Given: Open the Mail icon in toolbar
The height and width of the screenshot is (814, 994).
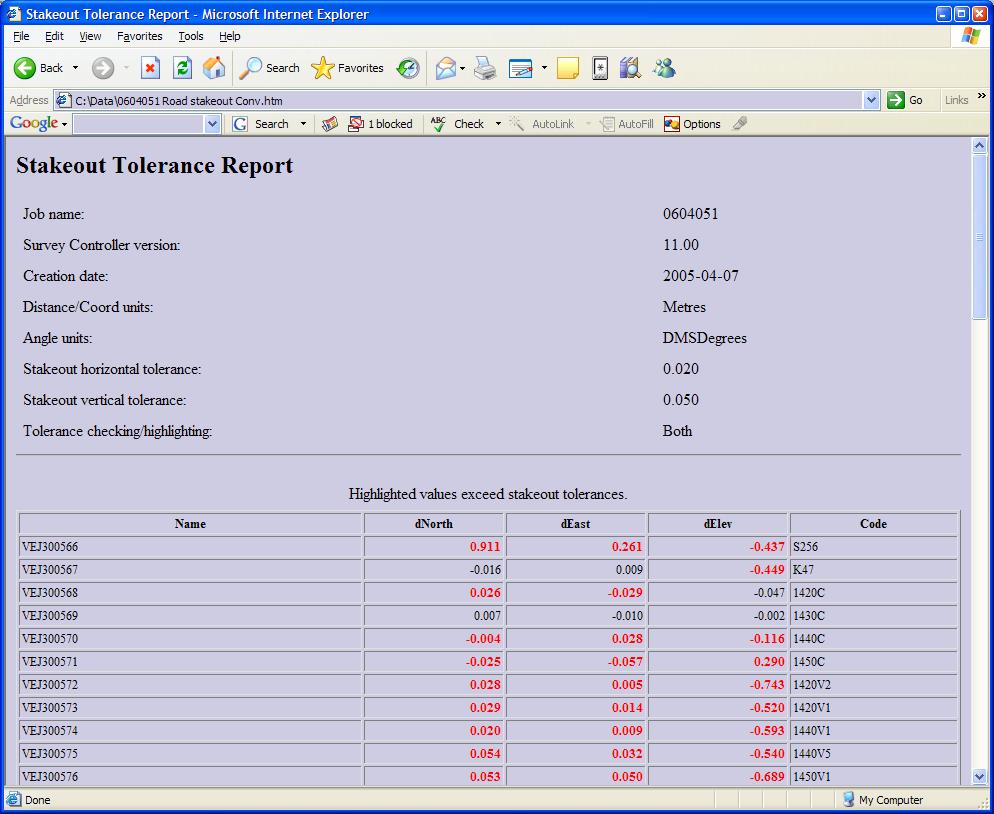Looking at the screenshot, I should point(446,68).
